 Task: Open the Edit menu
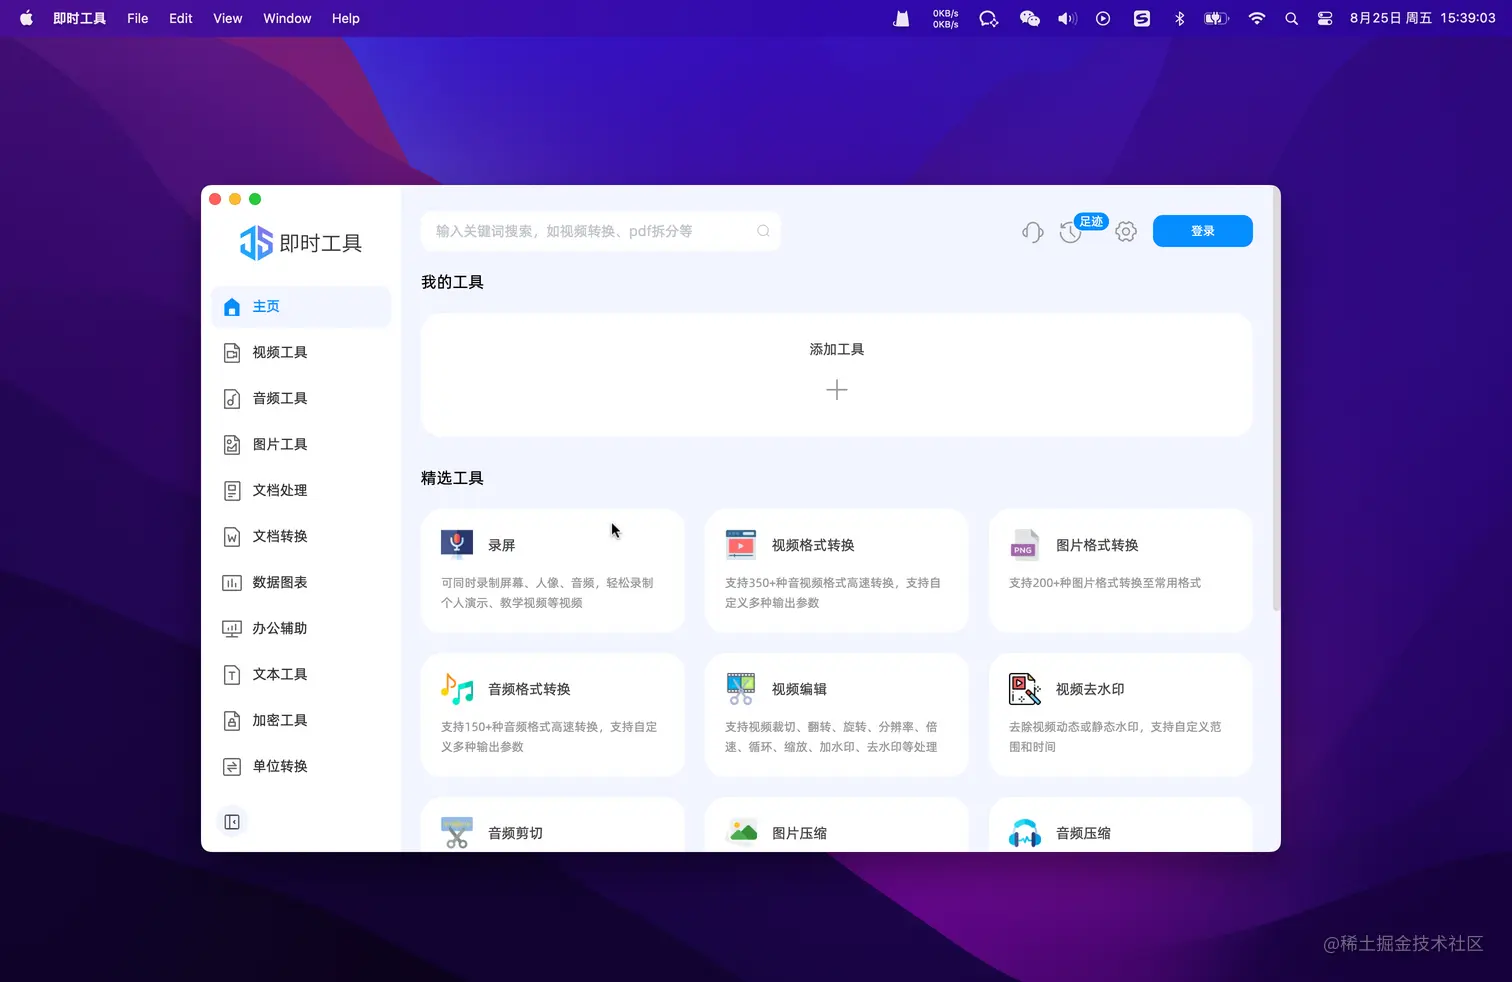coord(181,18)
